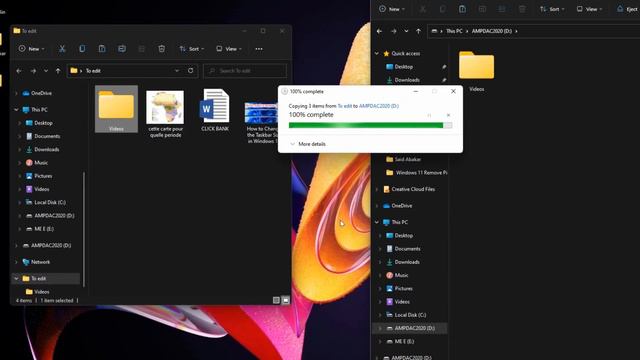Image resolution: width=640 pixels, height=360 pixels.
Task: Select Pictures in To edit window sidebar
Action: click(43, 176)
